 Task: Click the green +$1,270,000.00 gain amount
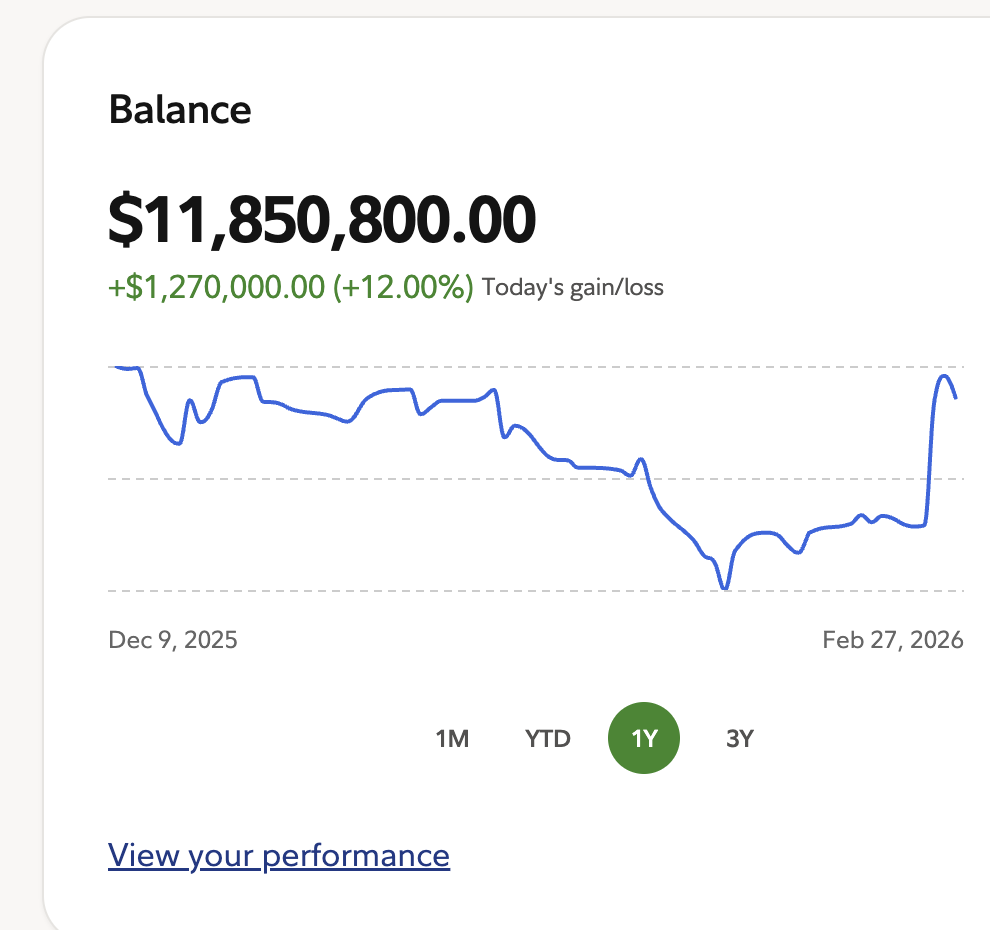coord(216,288)
